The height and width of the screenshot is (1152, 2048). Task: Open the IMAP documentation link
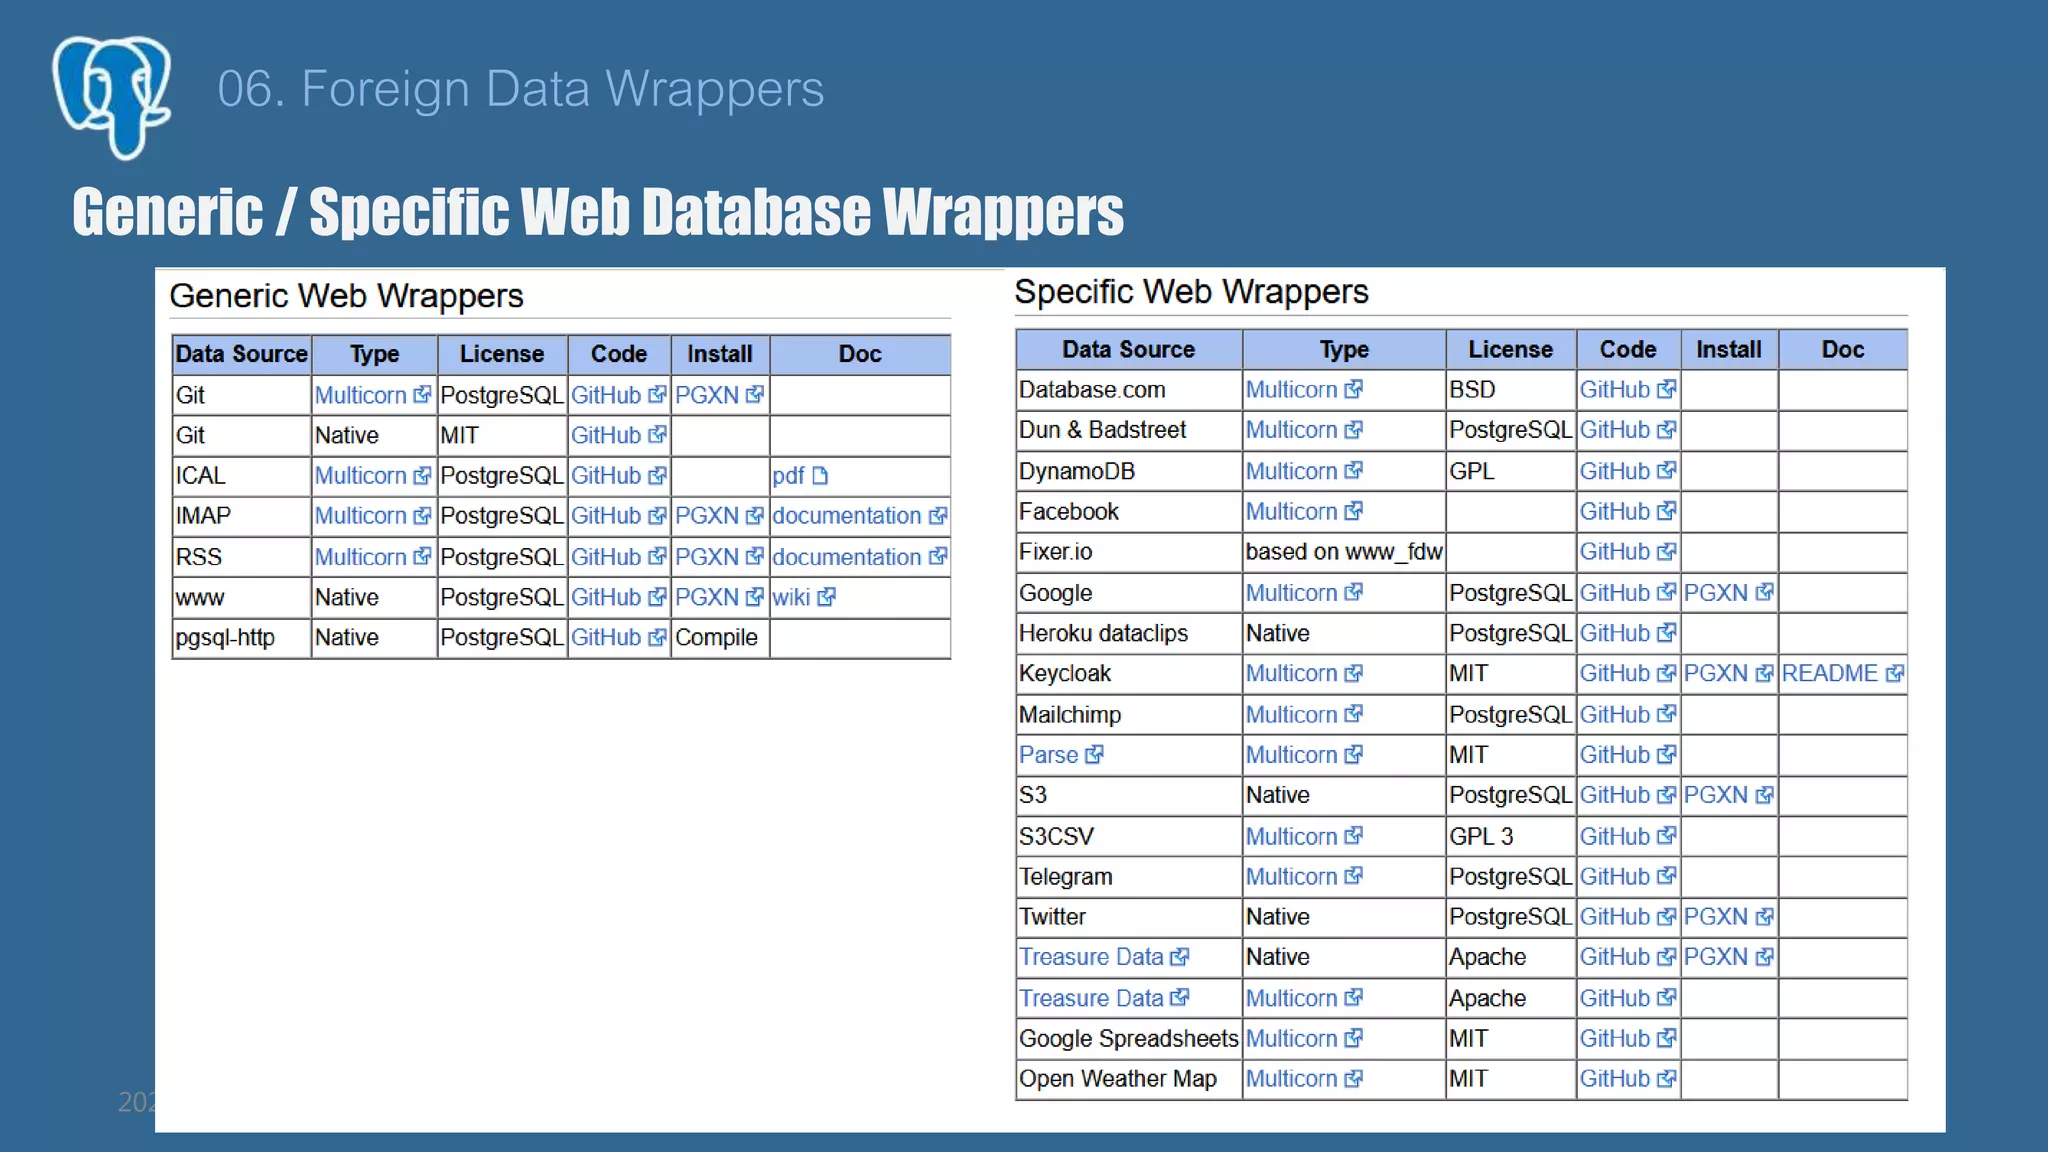coord(859,516)
